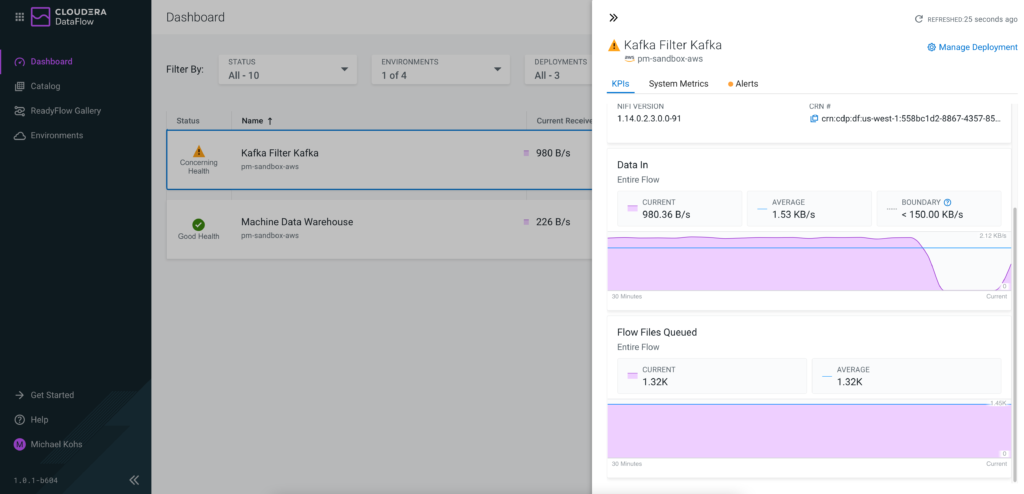Open ReadyFlow Gallery in the sidebar
This screenshot has height=494, width=1024.
pos(65,111)
